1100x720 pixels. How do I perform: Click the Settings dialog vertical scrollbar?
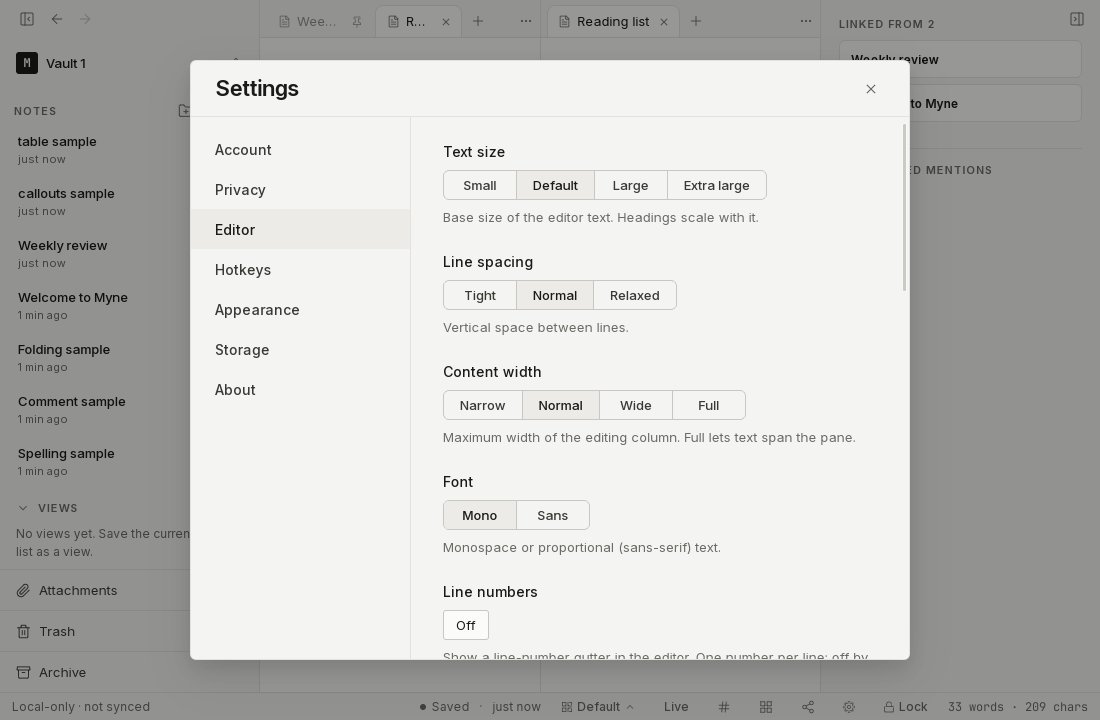tap(904, 208)
